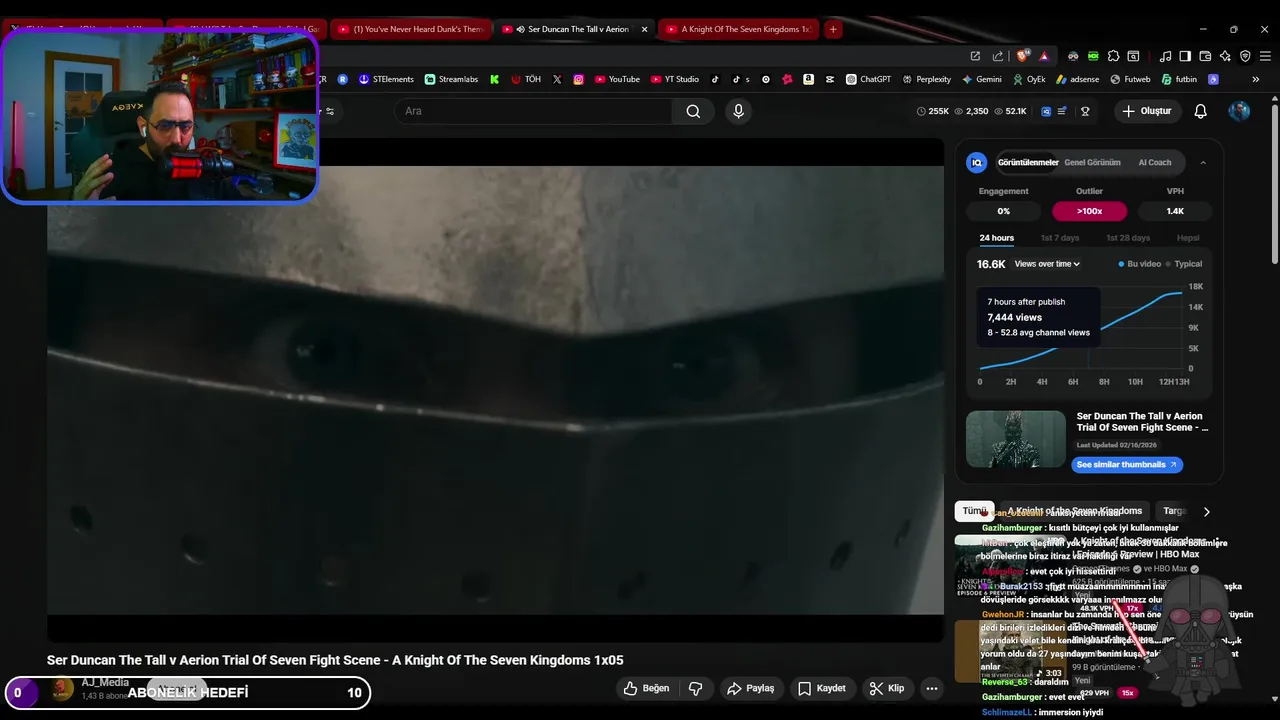The image size is (1280, 720).
Task: Open the Amazon bookmark icon
Action: [x=808, y=79]
